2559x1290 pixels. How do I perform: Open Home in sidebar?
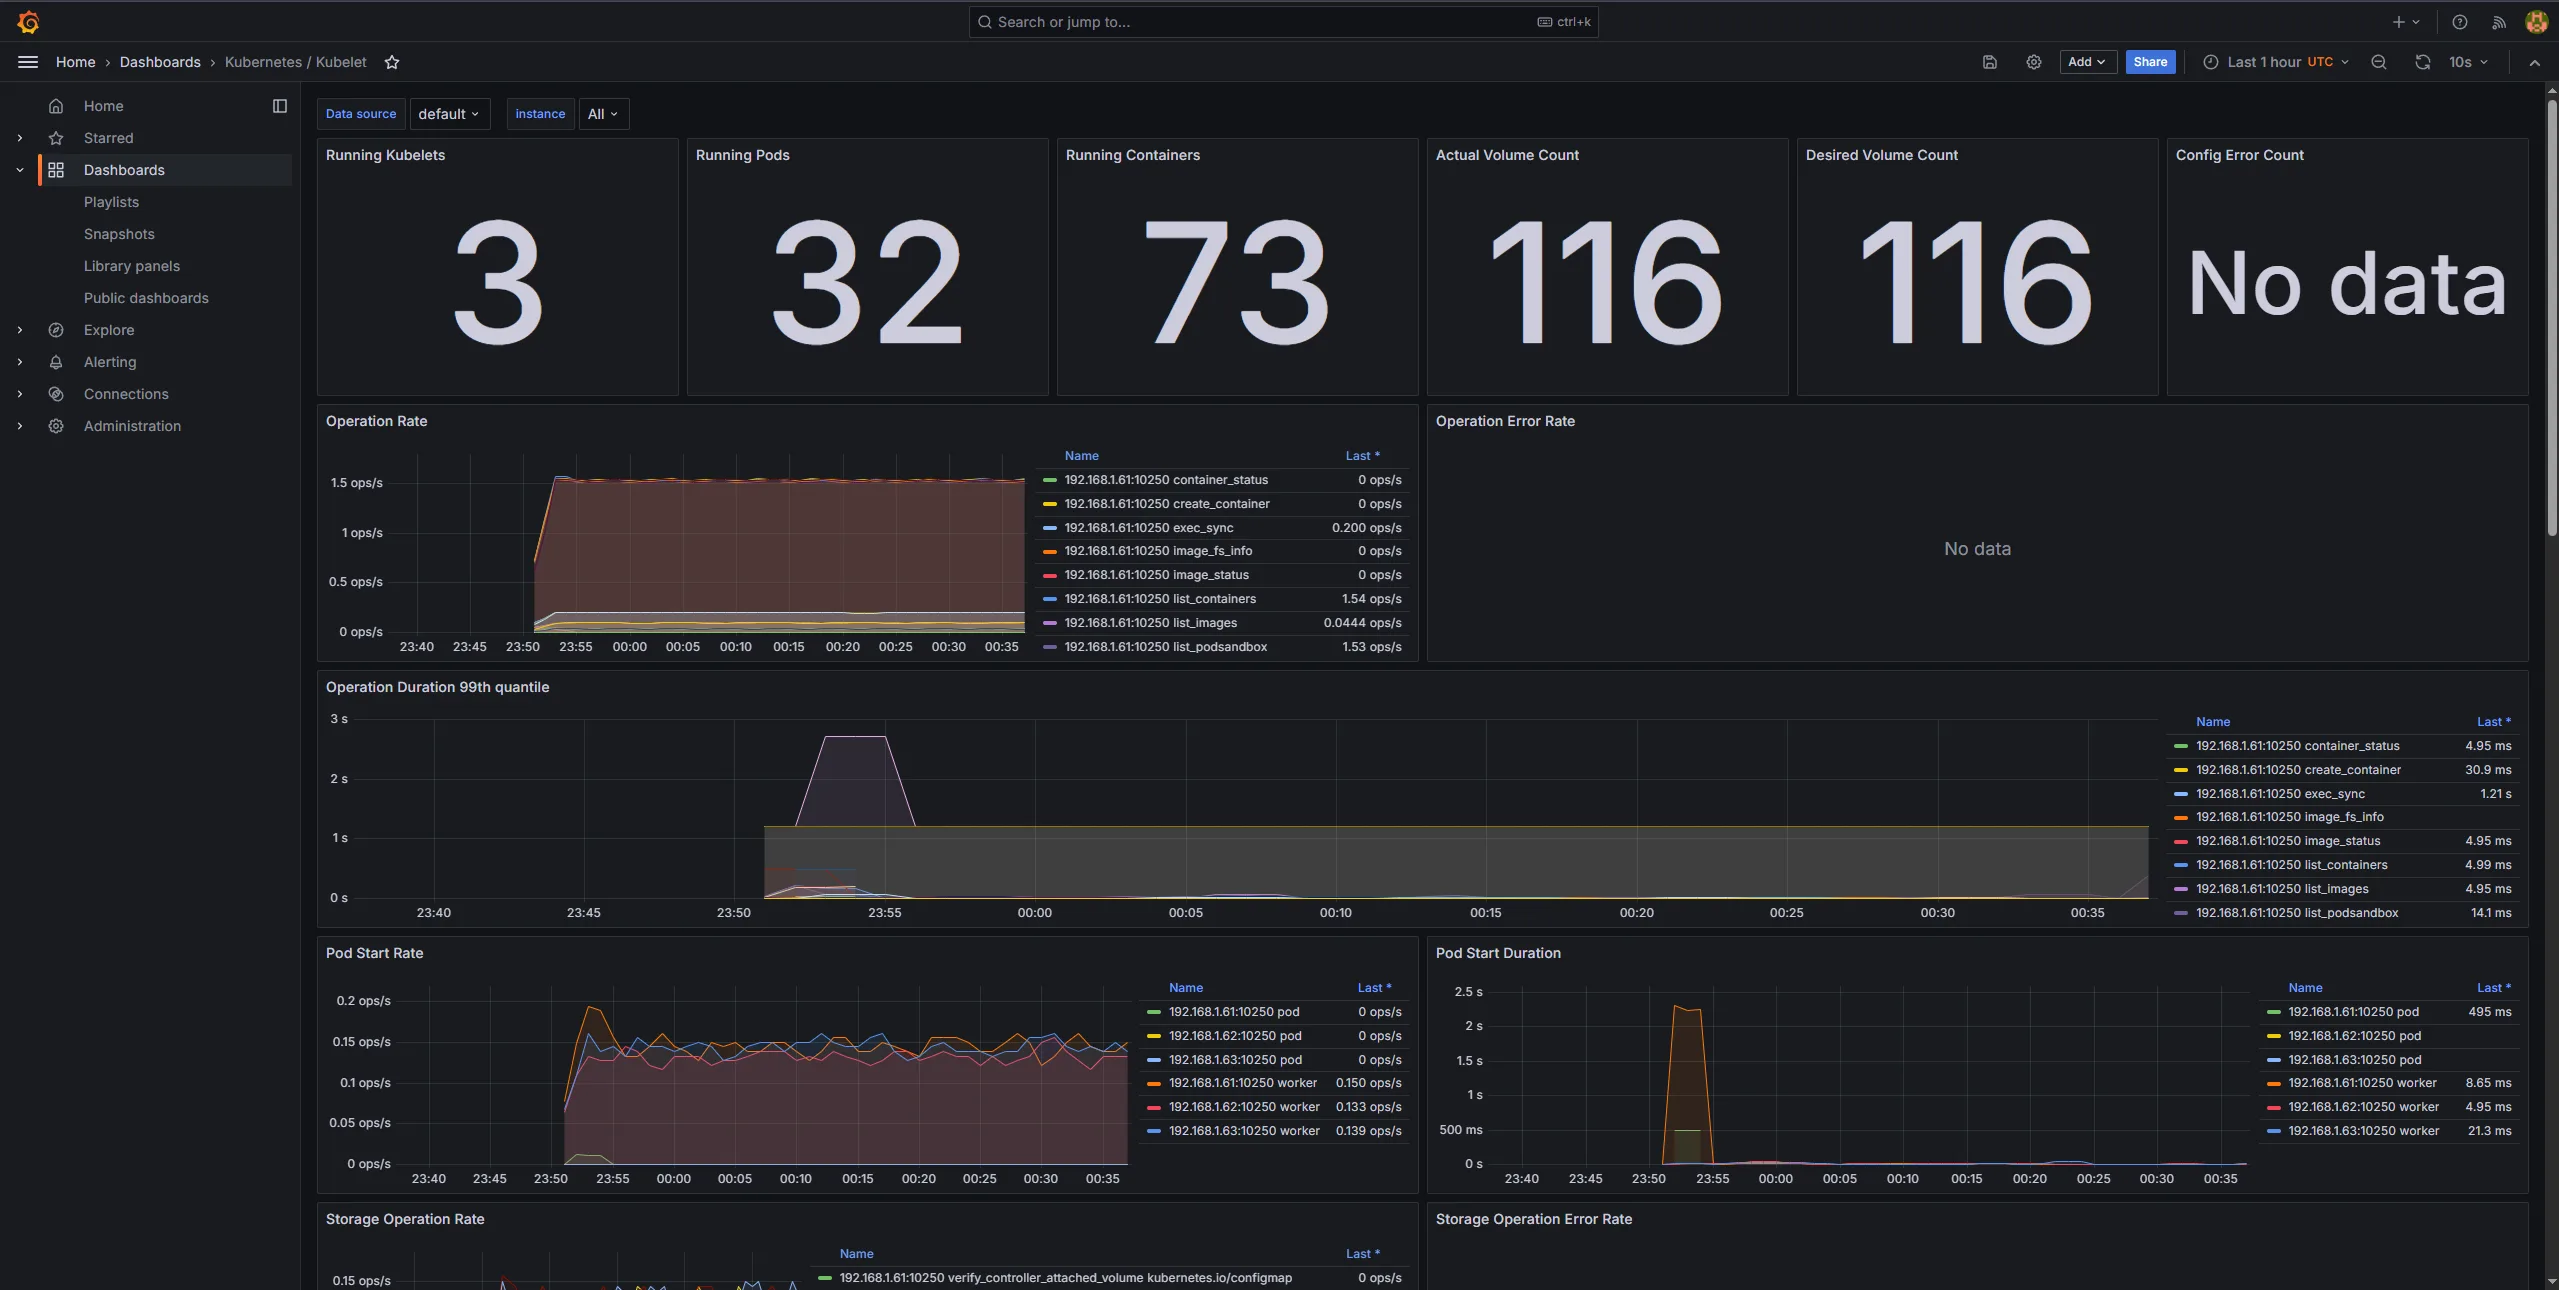103,106
